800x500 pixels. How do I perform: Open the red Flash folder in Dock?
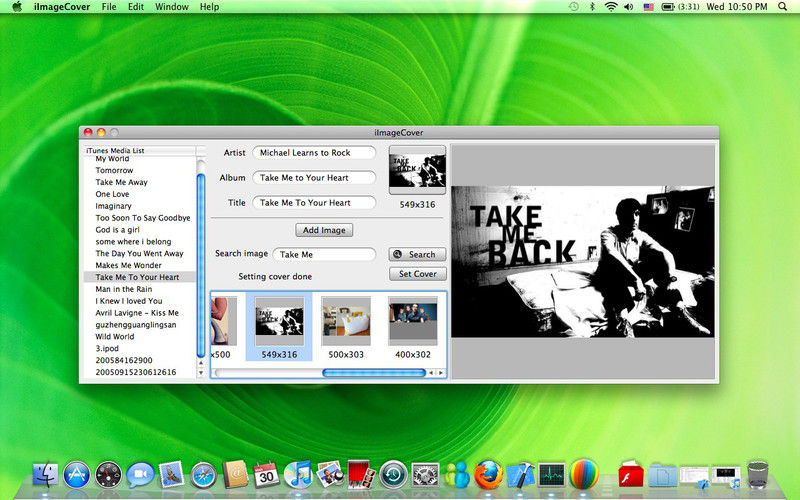(x=631, y=474)
